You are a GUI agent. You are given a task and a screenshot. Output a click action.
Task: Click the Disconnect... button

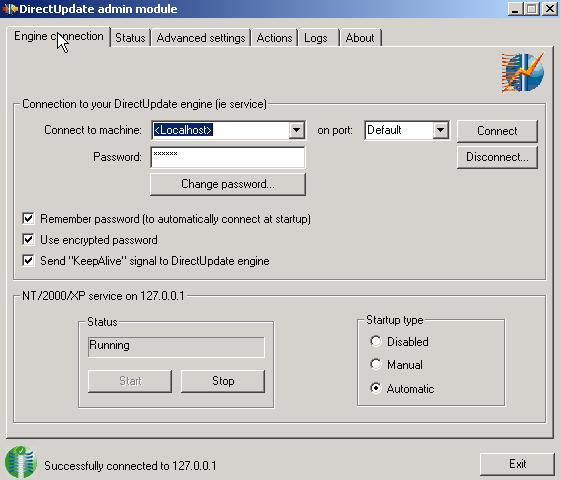point(497,157)
